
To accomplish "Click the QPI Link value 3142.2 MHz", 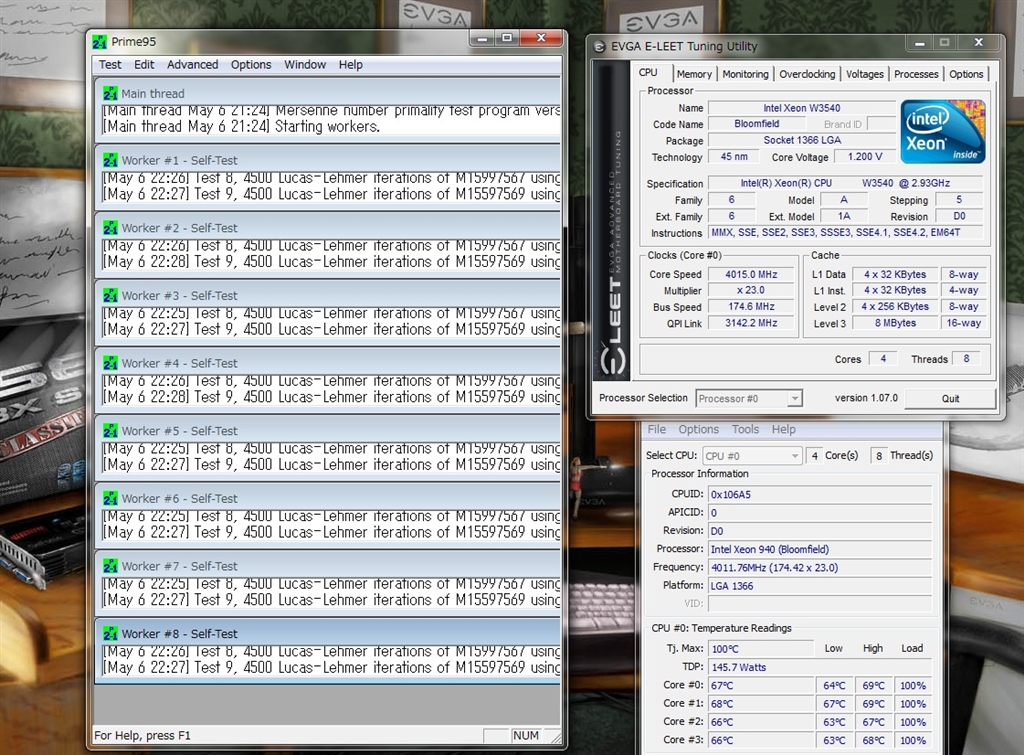I will [751, 323].
